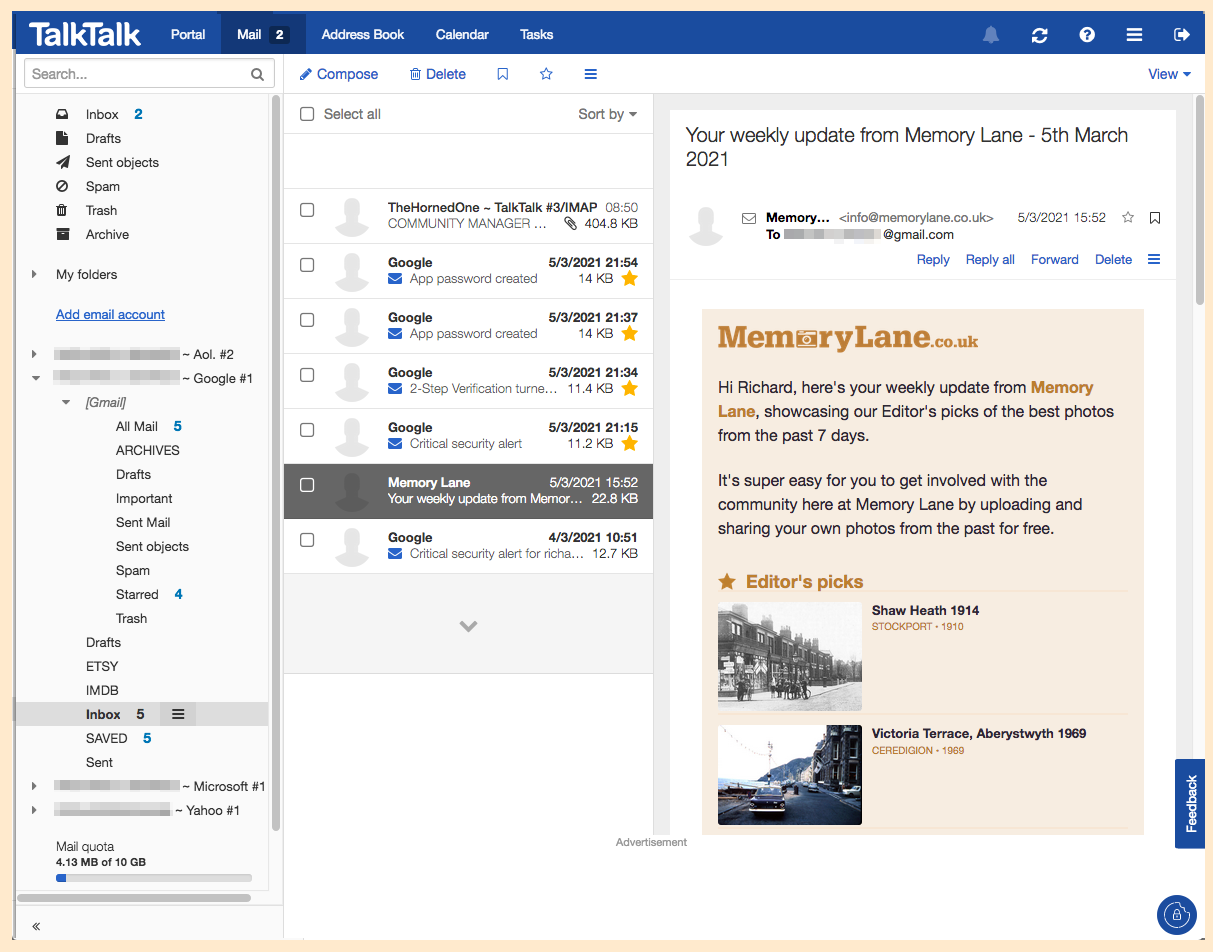The image size is (1213, 952).
Task: Tick the Select all checkbox
Action: coord(308,114)
